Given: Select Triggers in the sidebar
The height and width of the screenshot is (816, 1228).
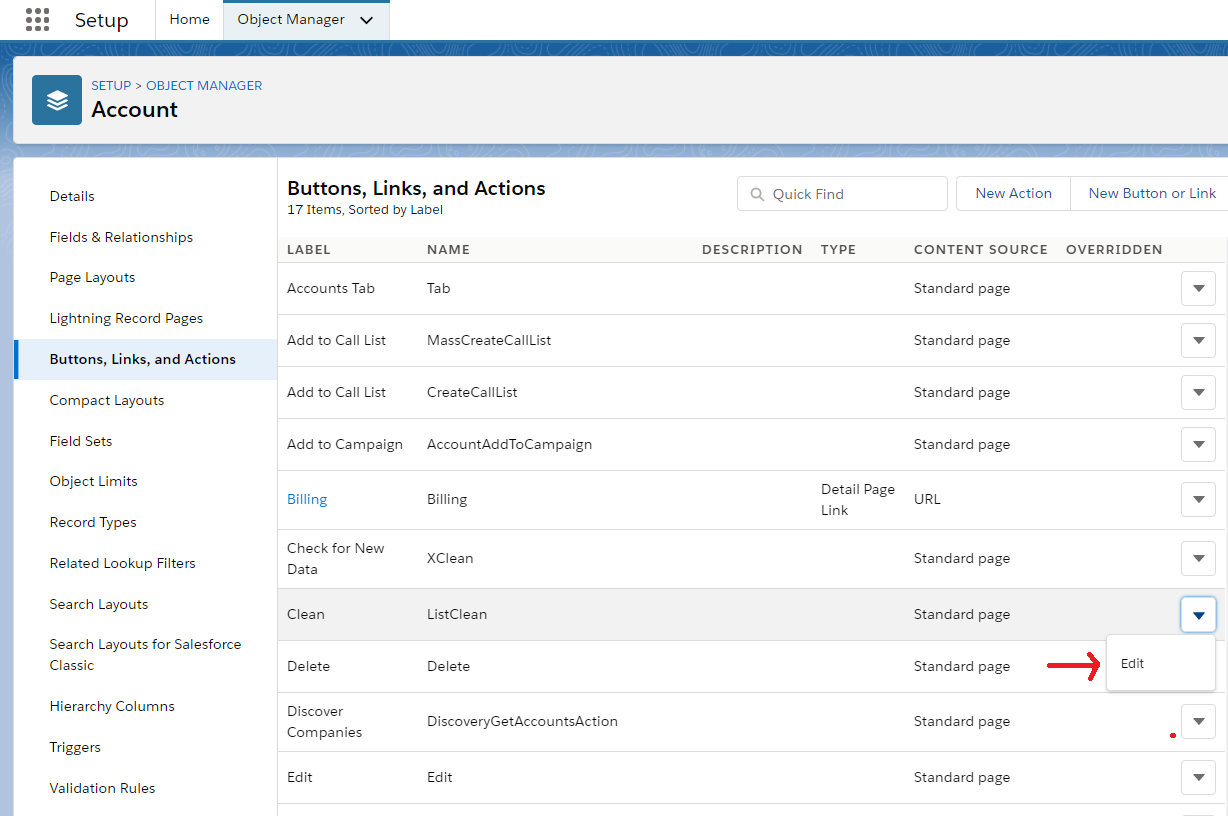Looking at the screenshot, I should coord(74,747).
